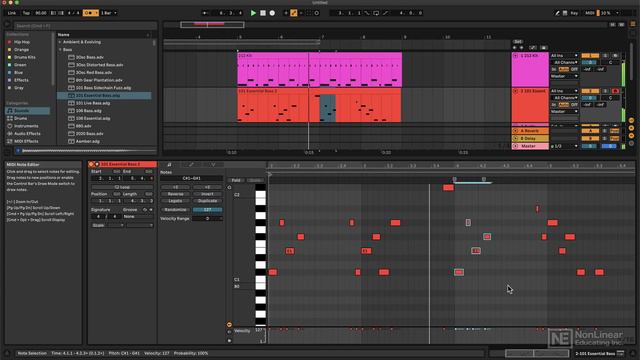Toggle the computer MIDI keyboard icon

[x=565, y=13]
